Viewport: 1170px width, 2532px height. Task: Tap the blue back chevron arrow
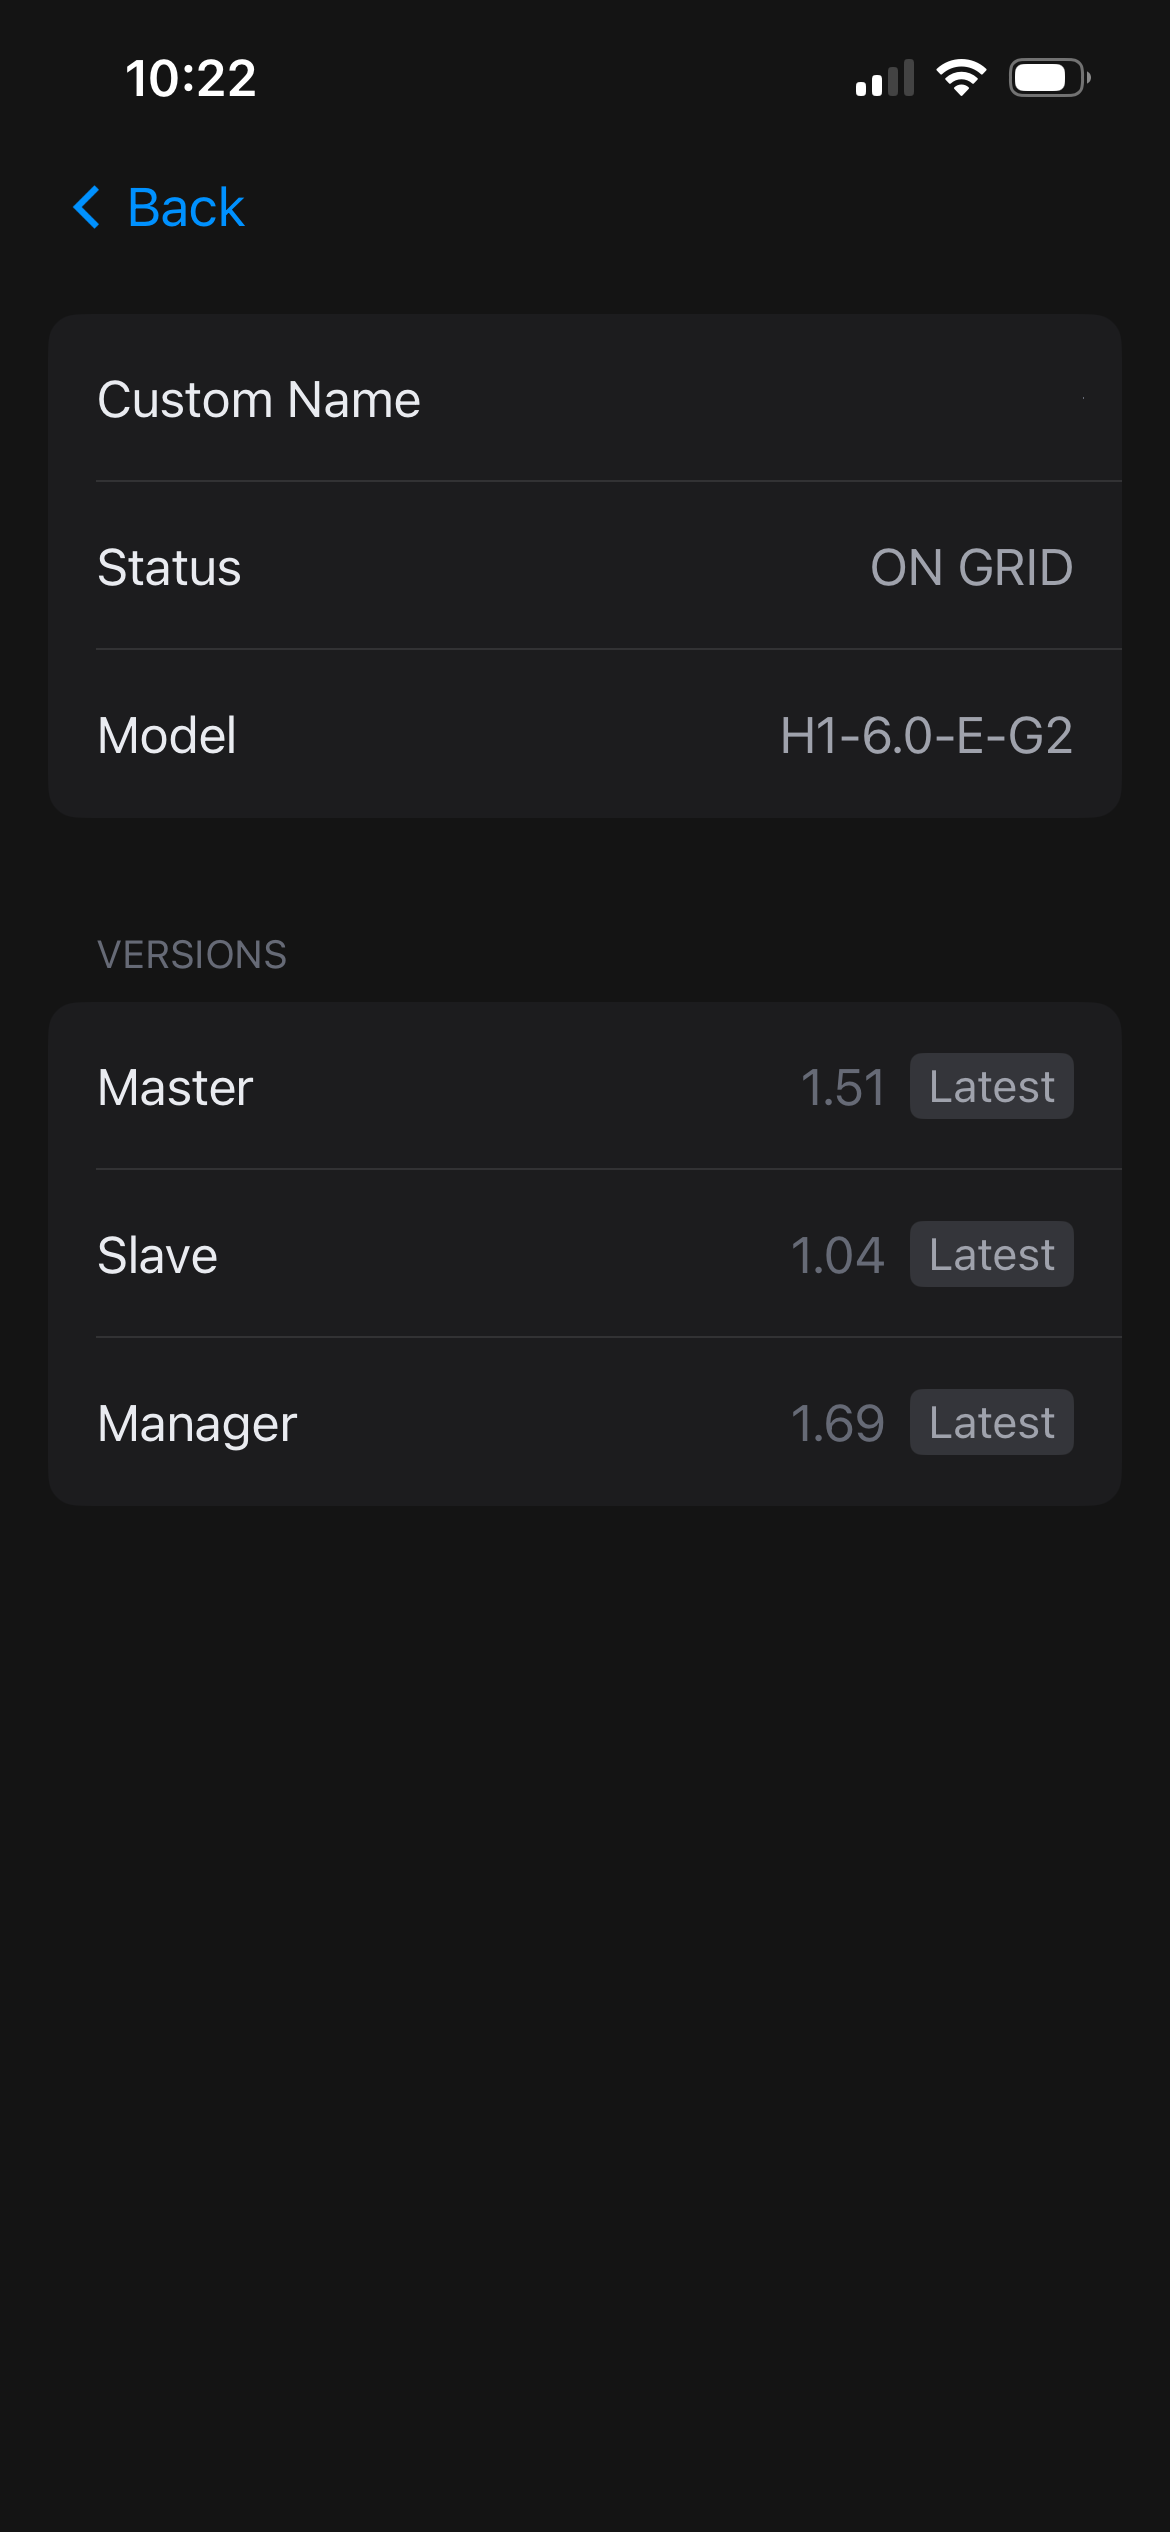tap(87, 208)
